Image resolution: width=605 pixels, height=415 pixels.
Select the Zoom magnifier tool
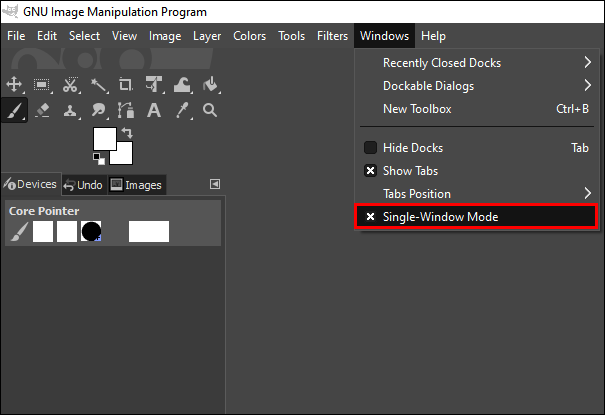pos(210,110)
